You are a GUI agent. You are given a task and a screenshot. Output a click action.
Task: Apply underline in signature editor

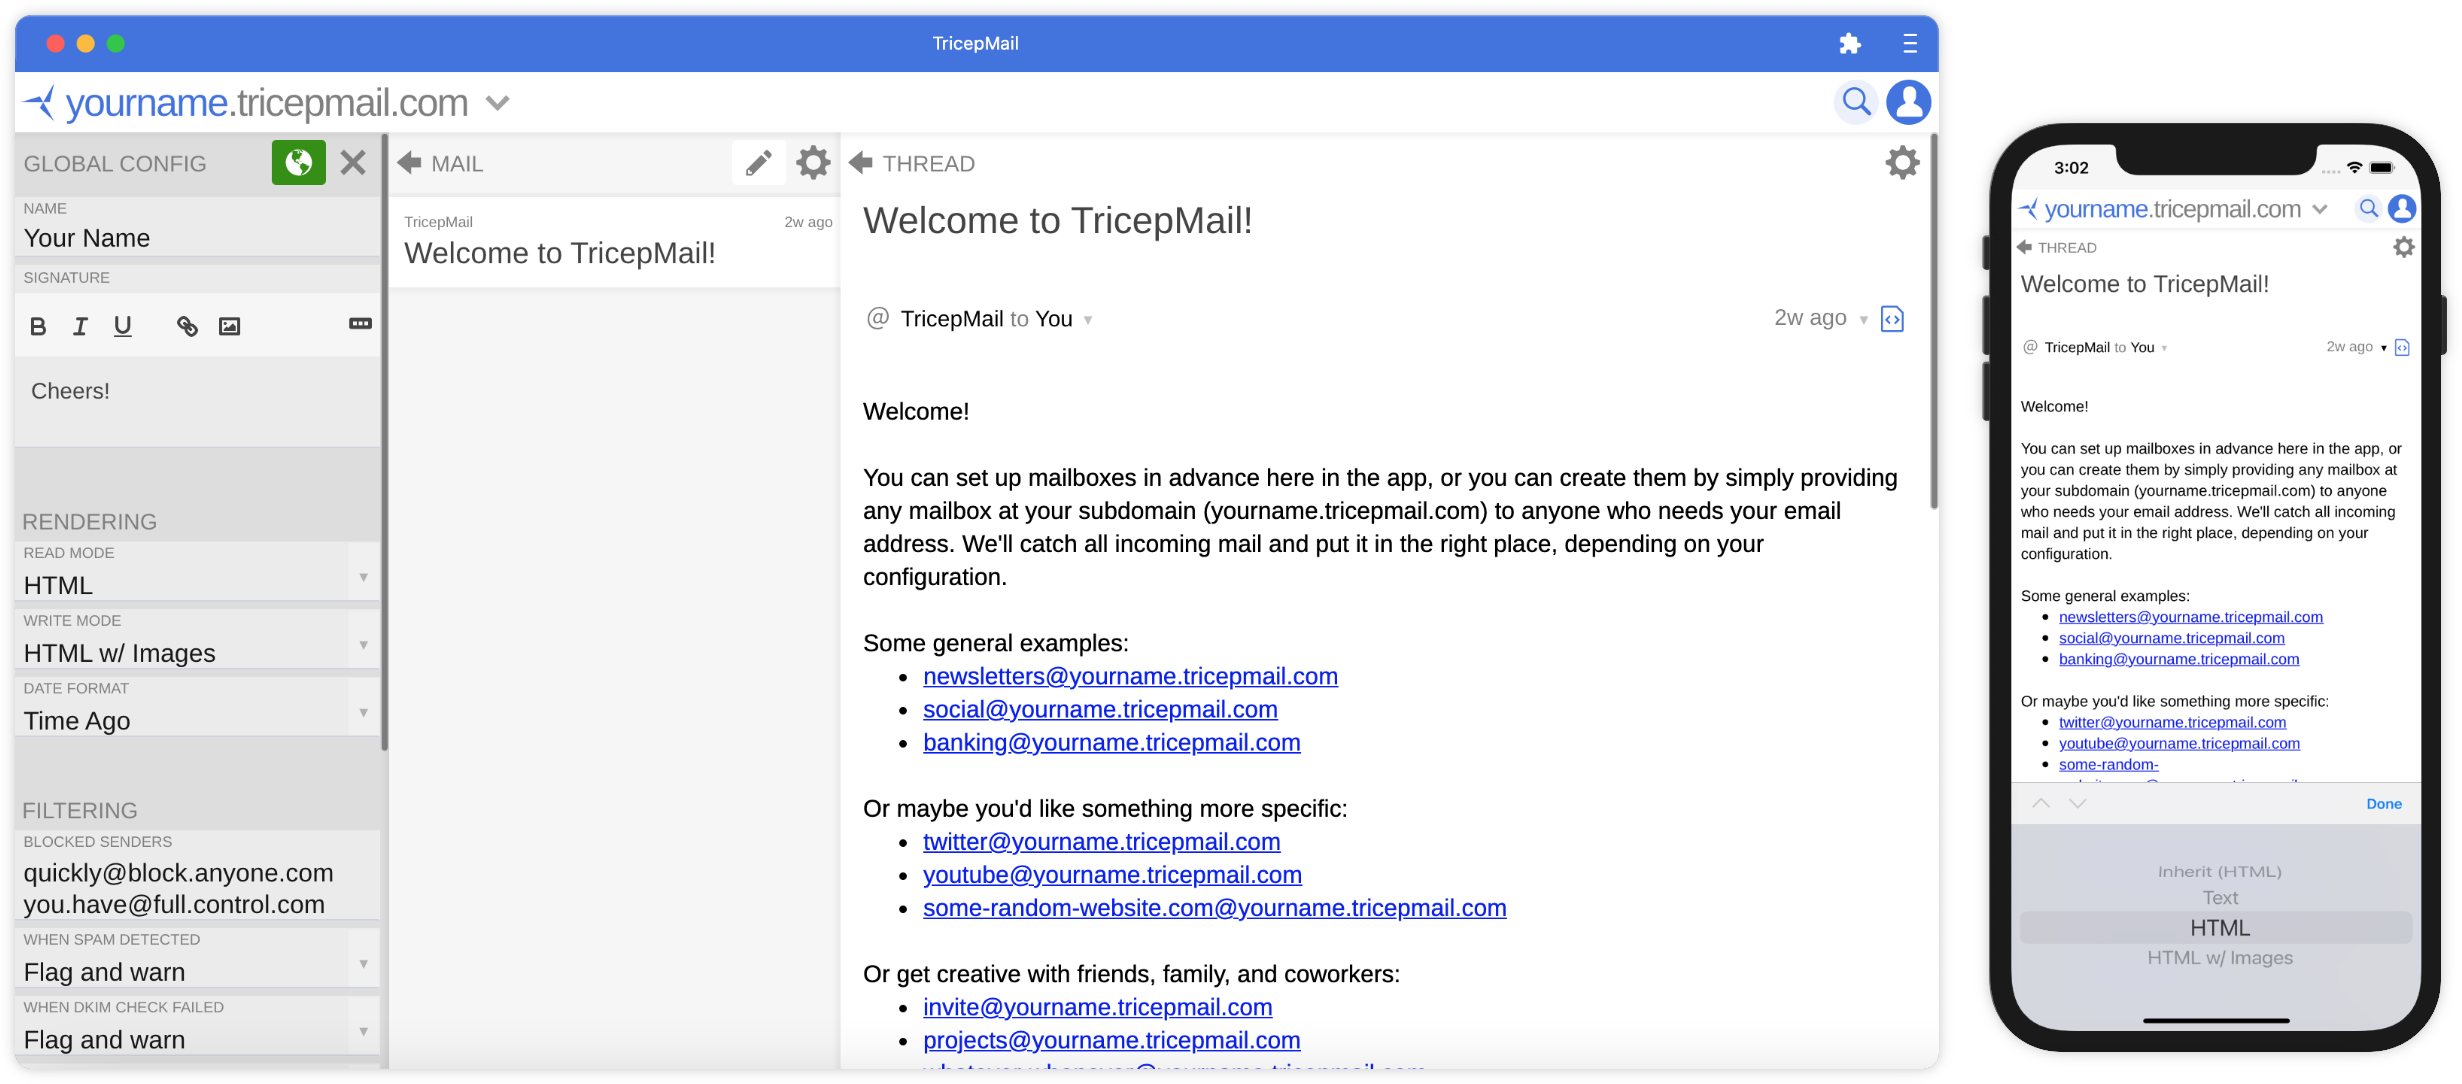click(x=122, y=326)
